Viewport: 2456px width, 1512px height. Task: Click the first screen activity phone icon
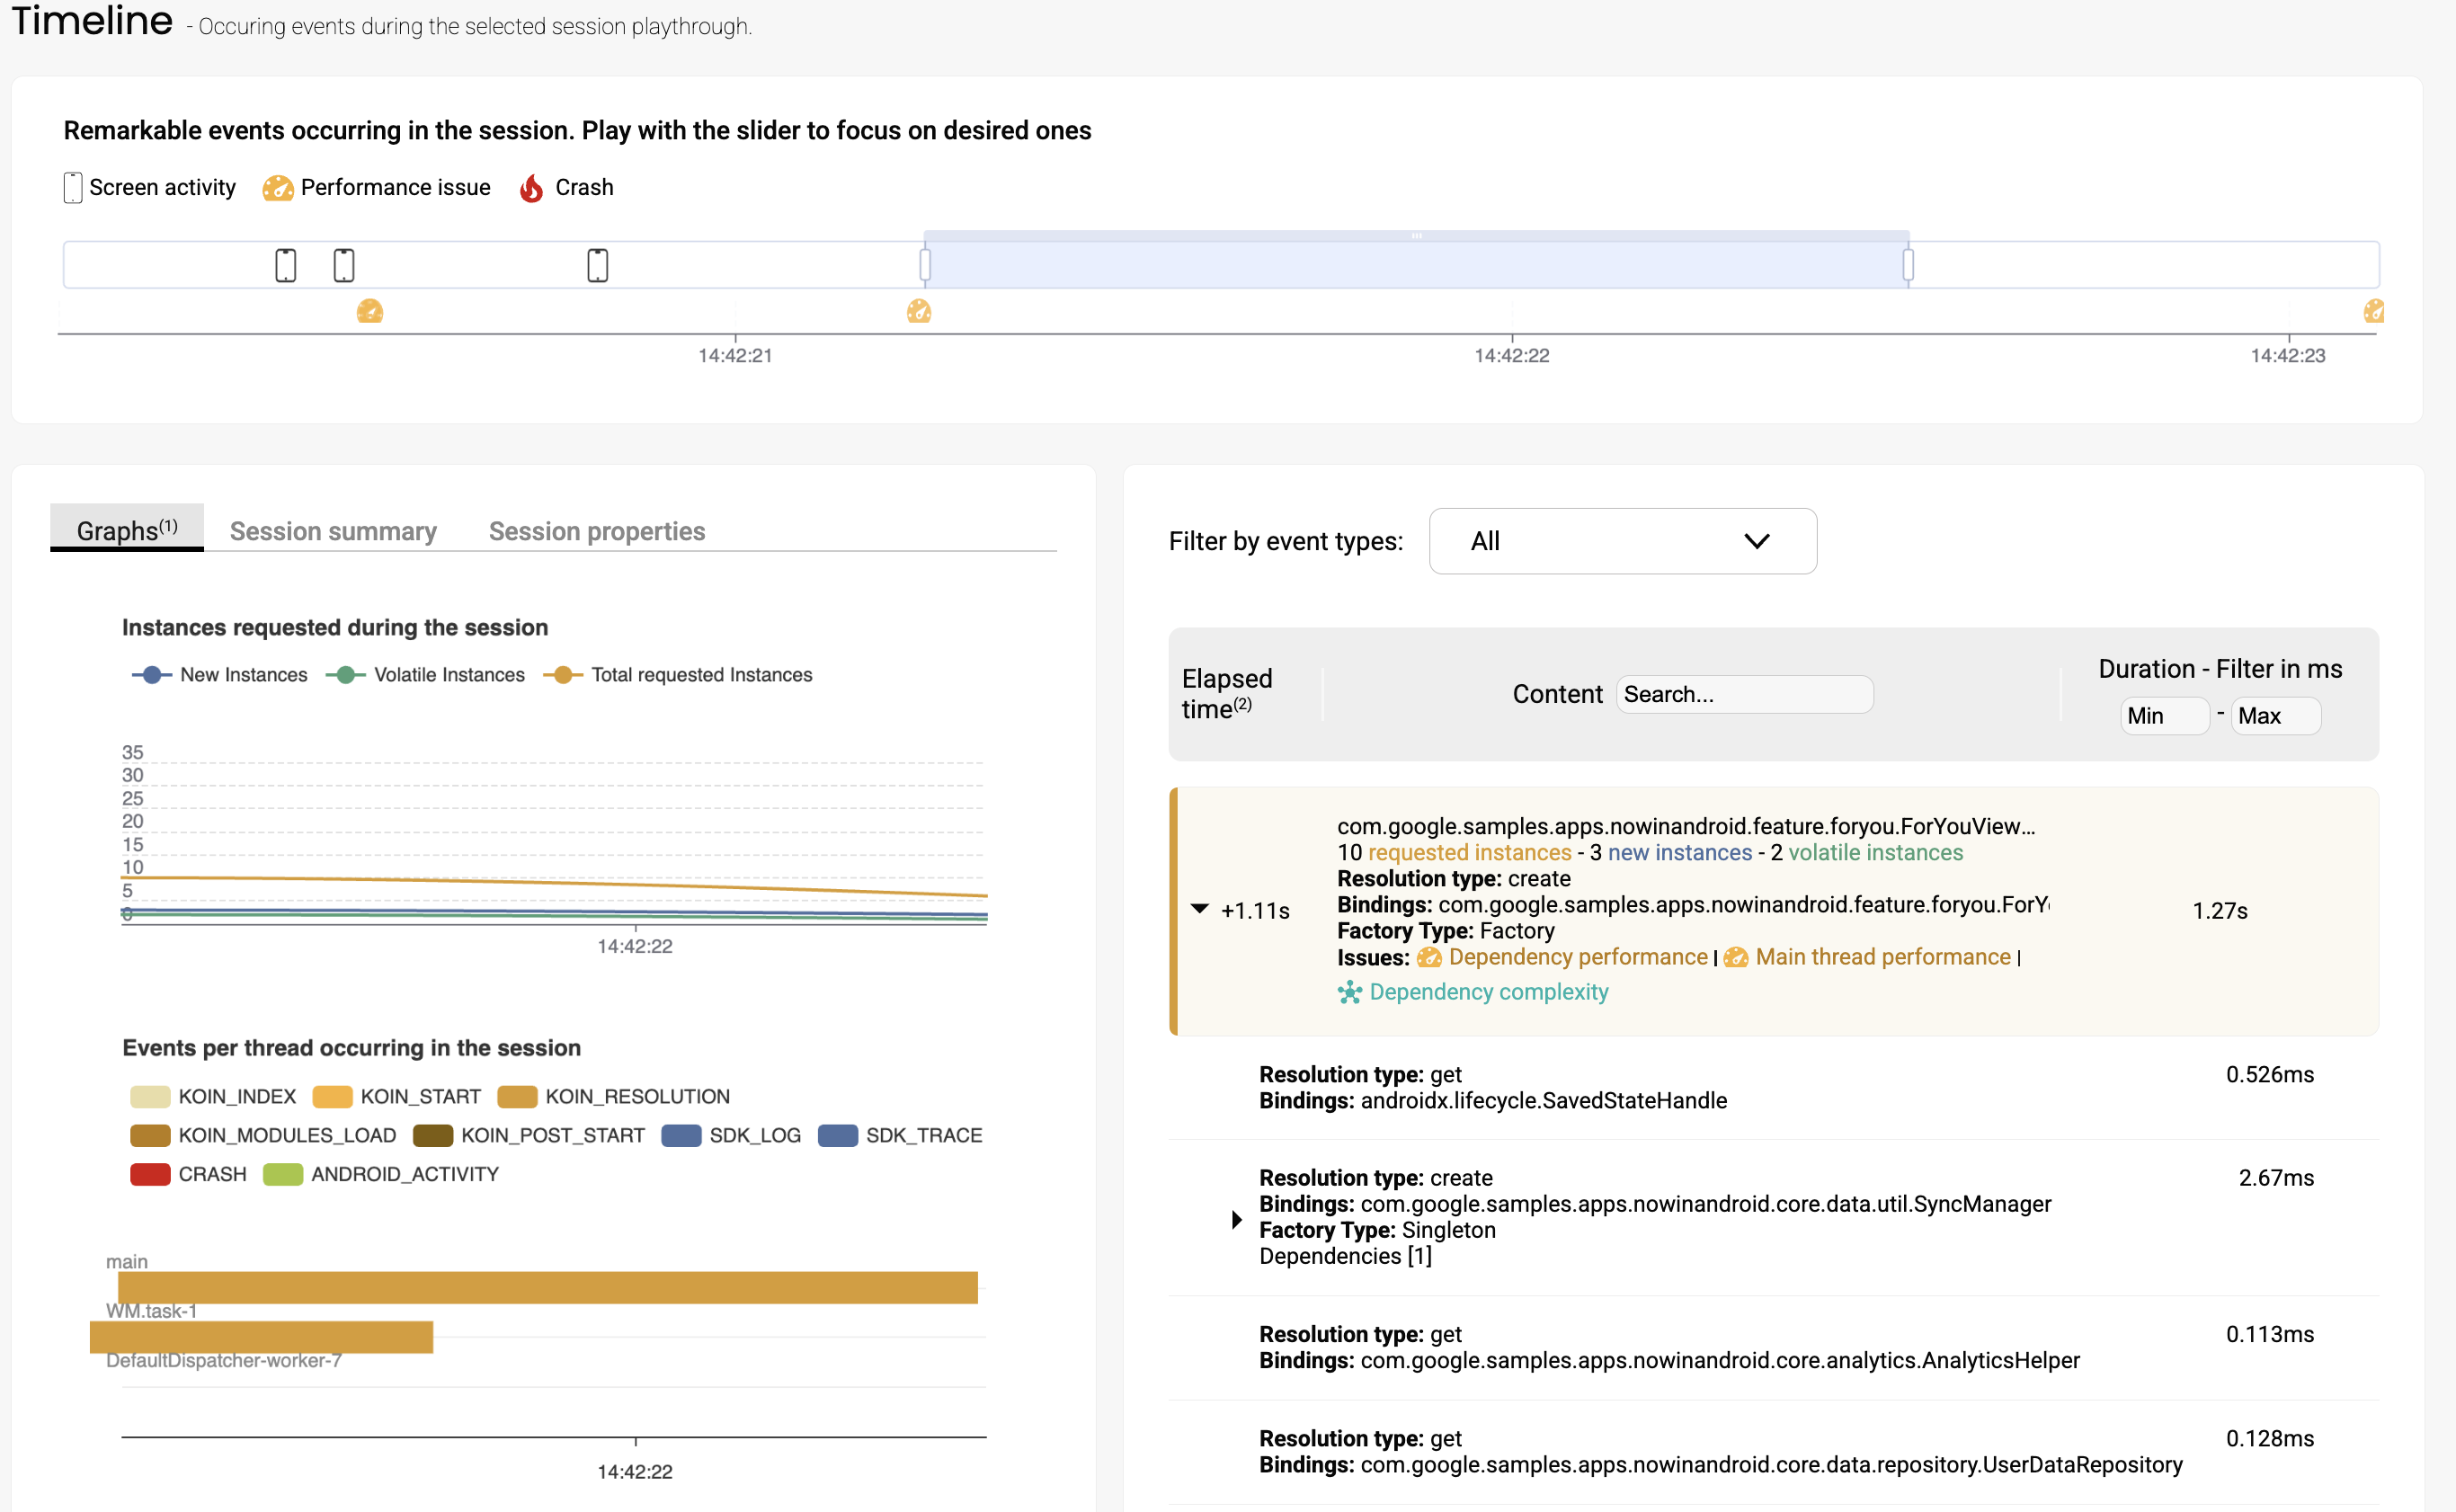click(x=286, y=265)
